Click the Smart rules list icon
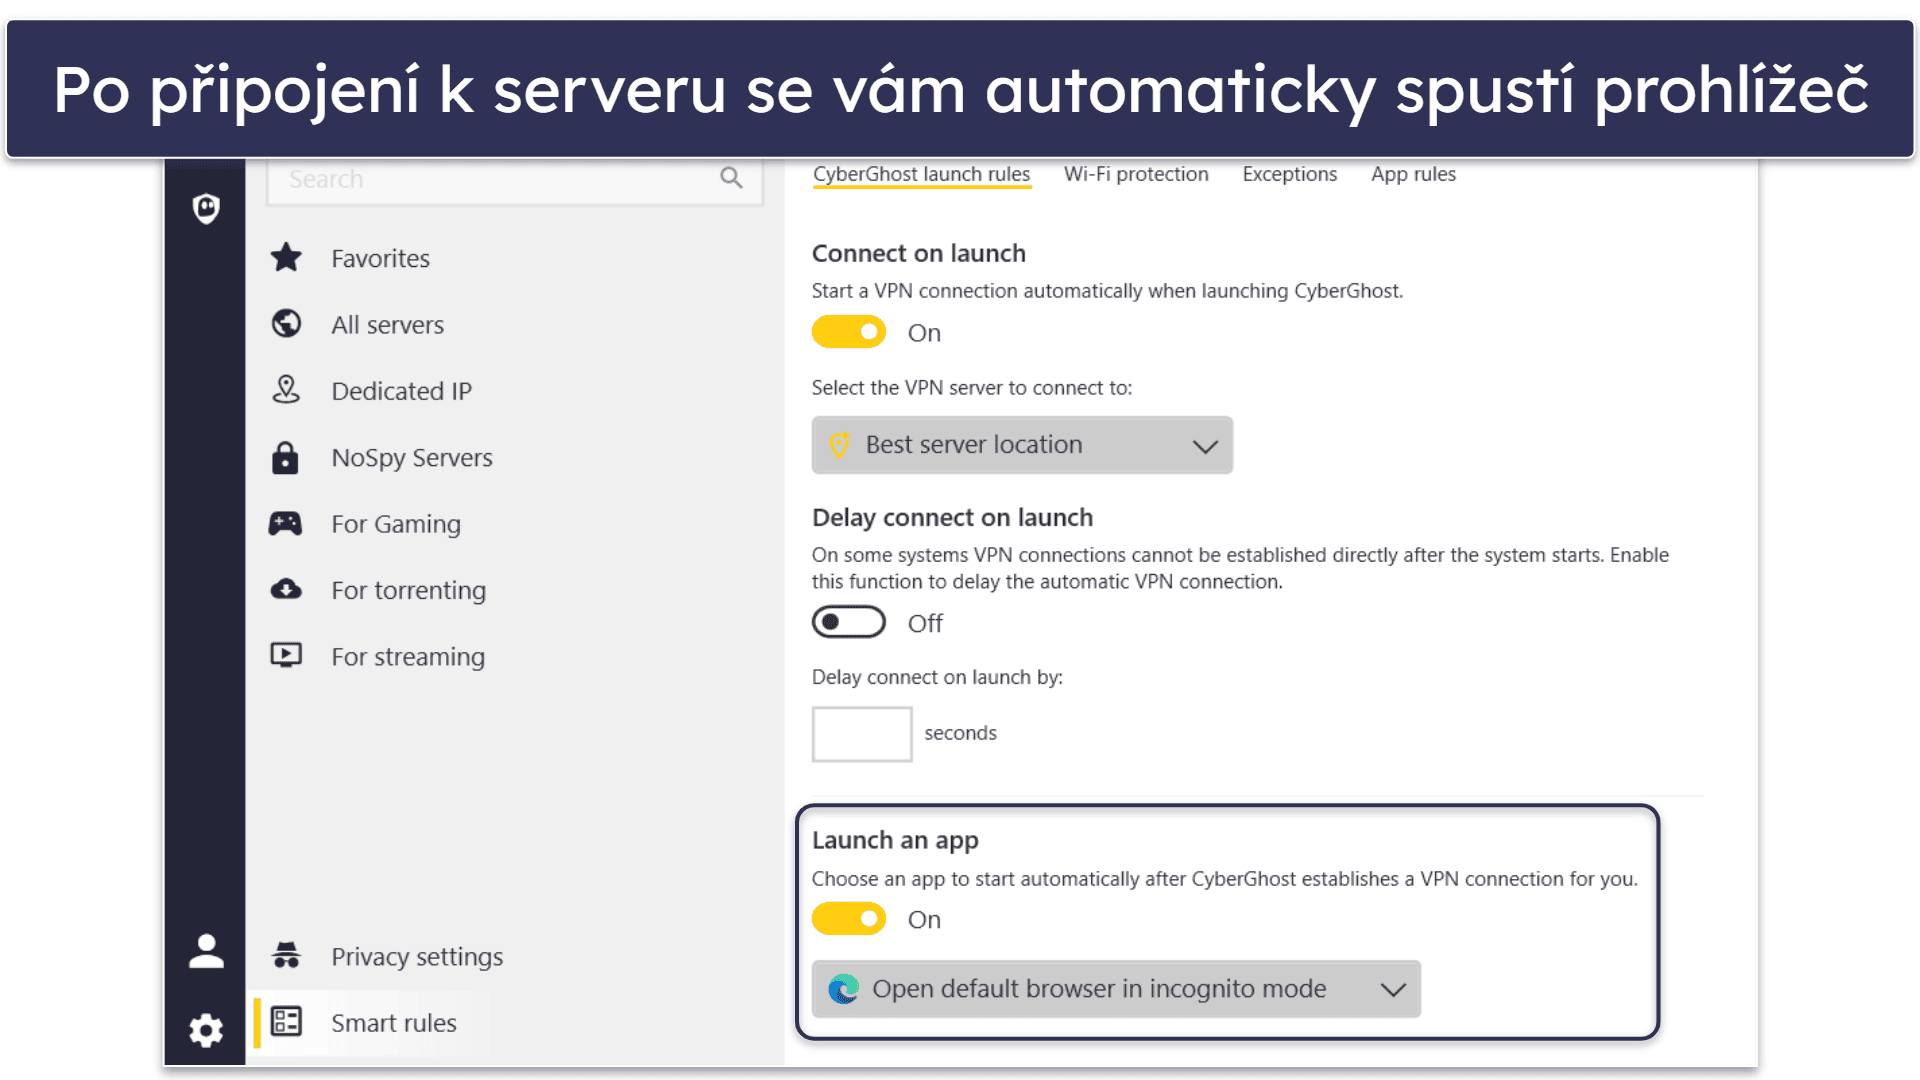 286,1021
